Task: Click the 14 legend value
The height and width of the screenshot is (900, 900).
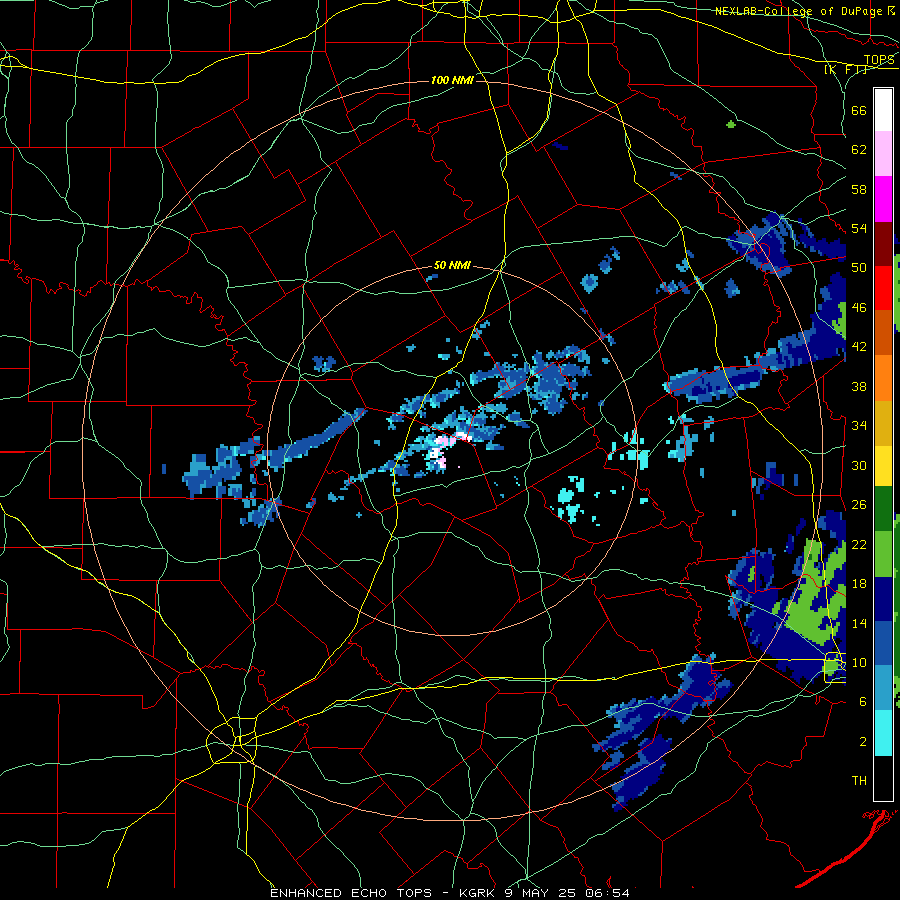Action: pos(859,623)
